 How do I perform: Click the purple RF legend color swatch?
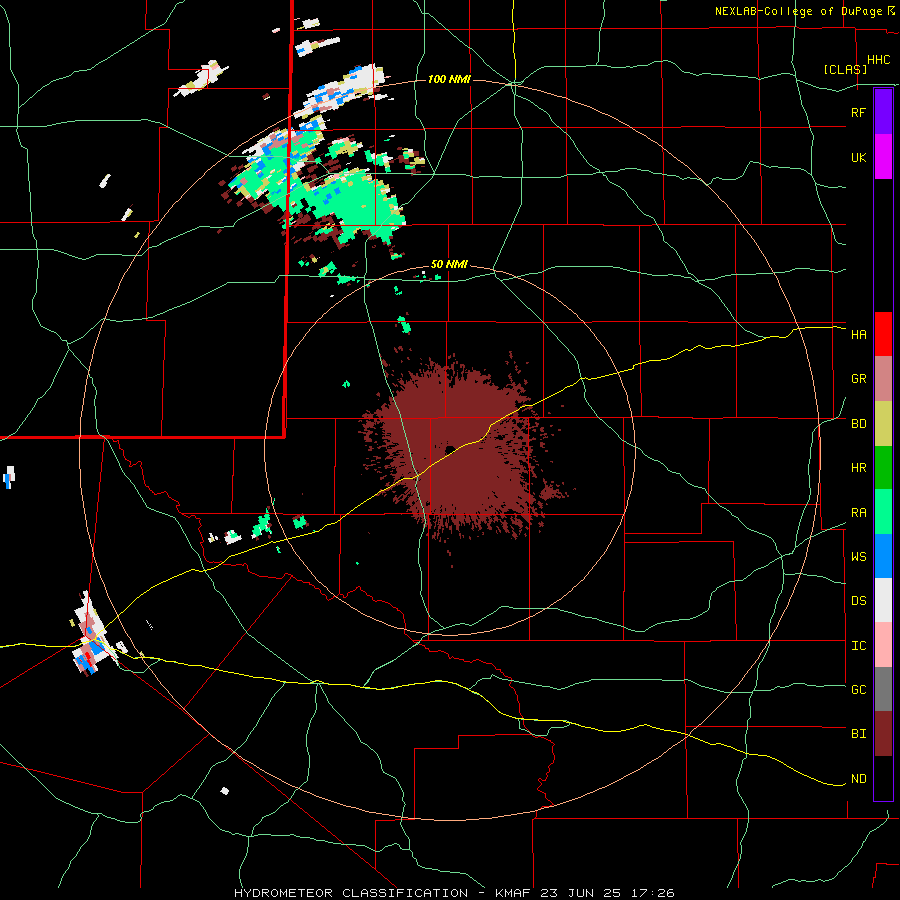tap(883, 111)
